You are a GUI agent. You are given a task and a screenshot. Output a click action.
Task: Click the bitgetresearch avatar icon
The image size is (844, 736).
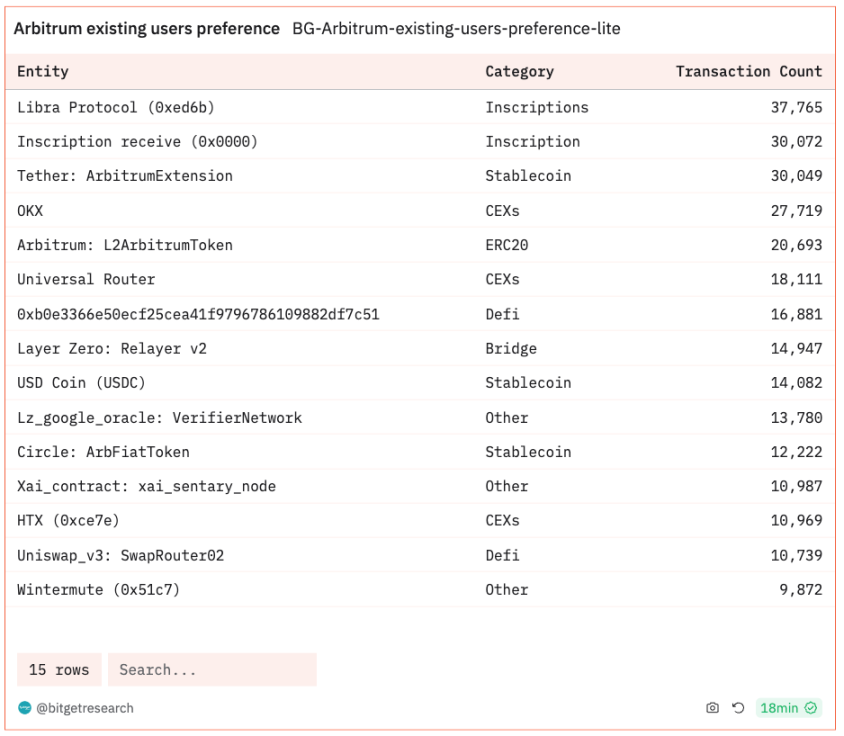25,708
